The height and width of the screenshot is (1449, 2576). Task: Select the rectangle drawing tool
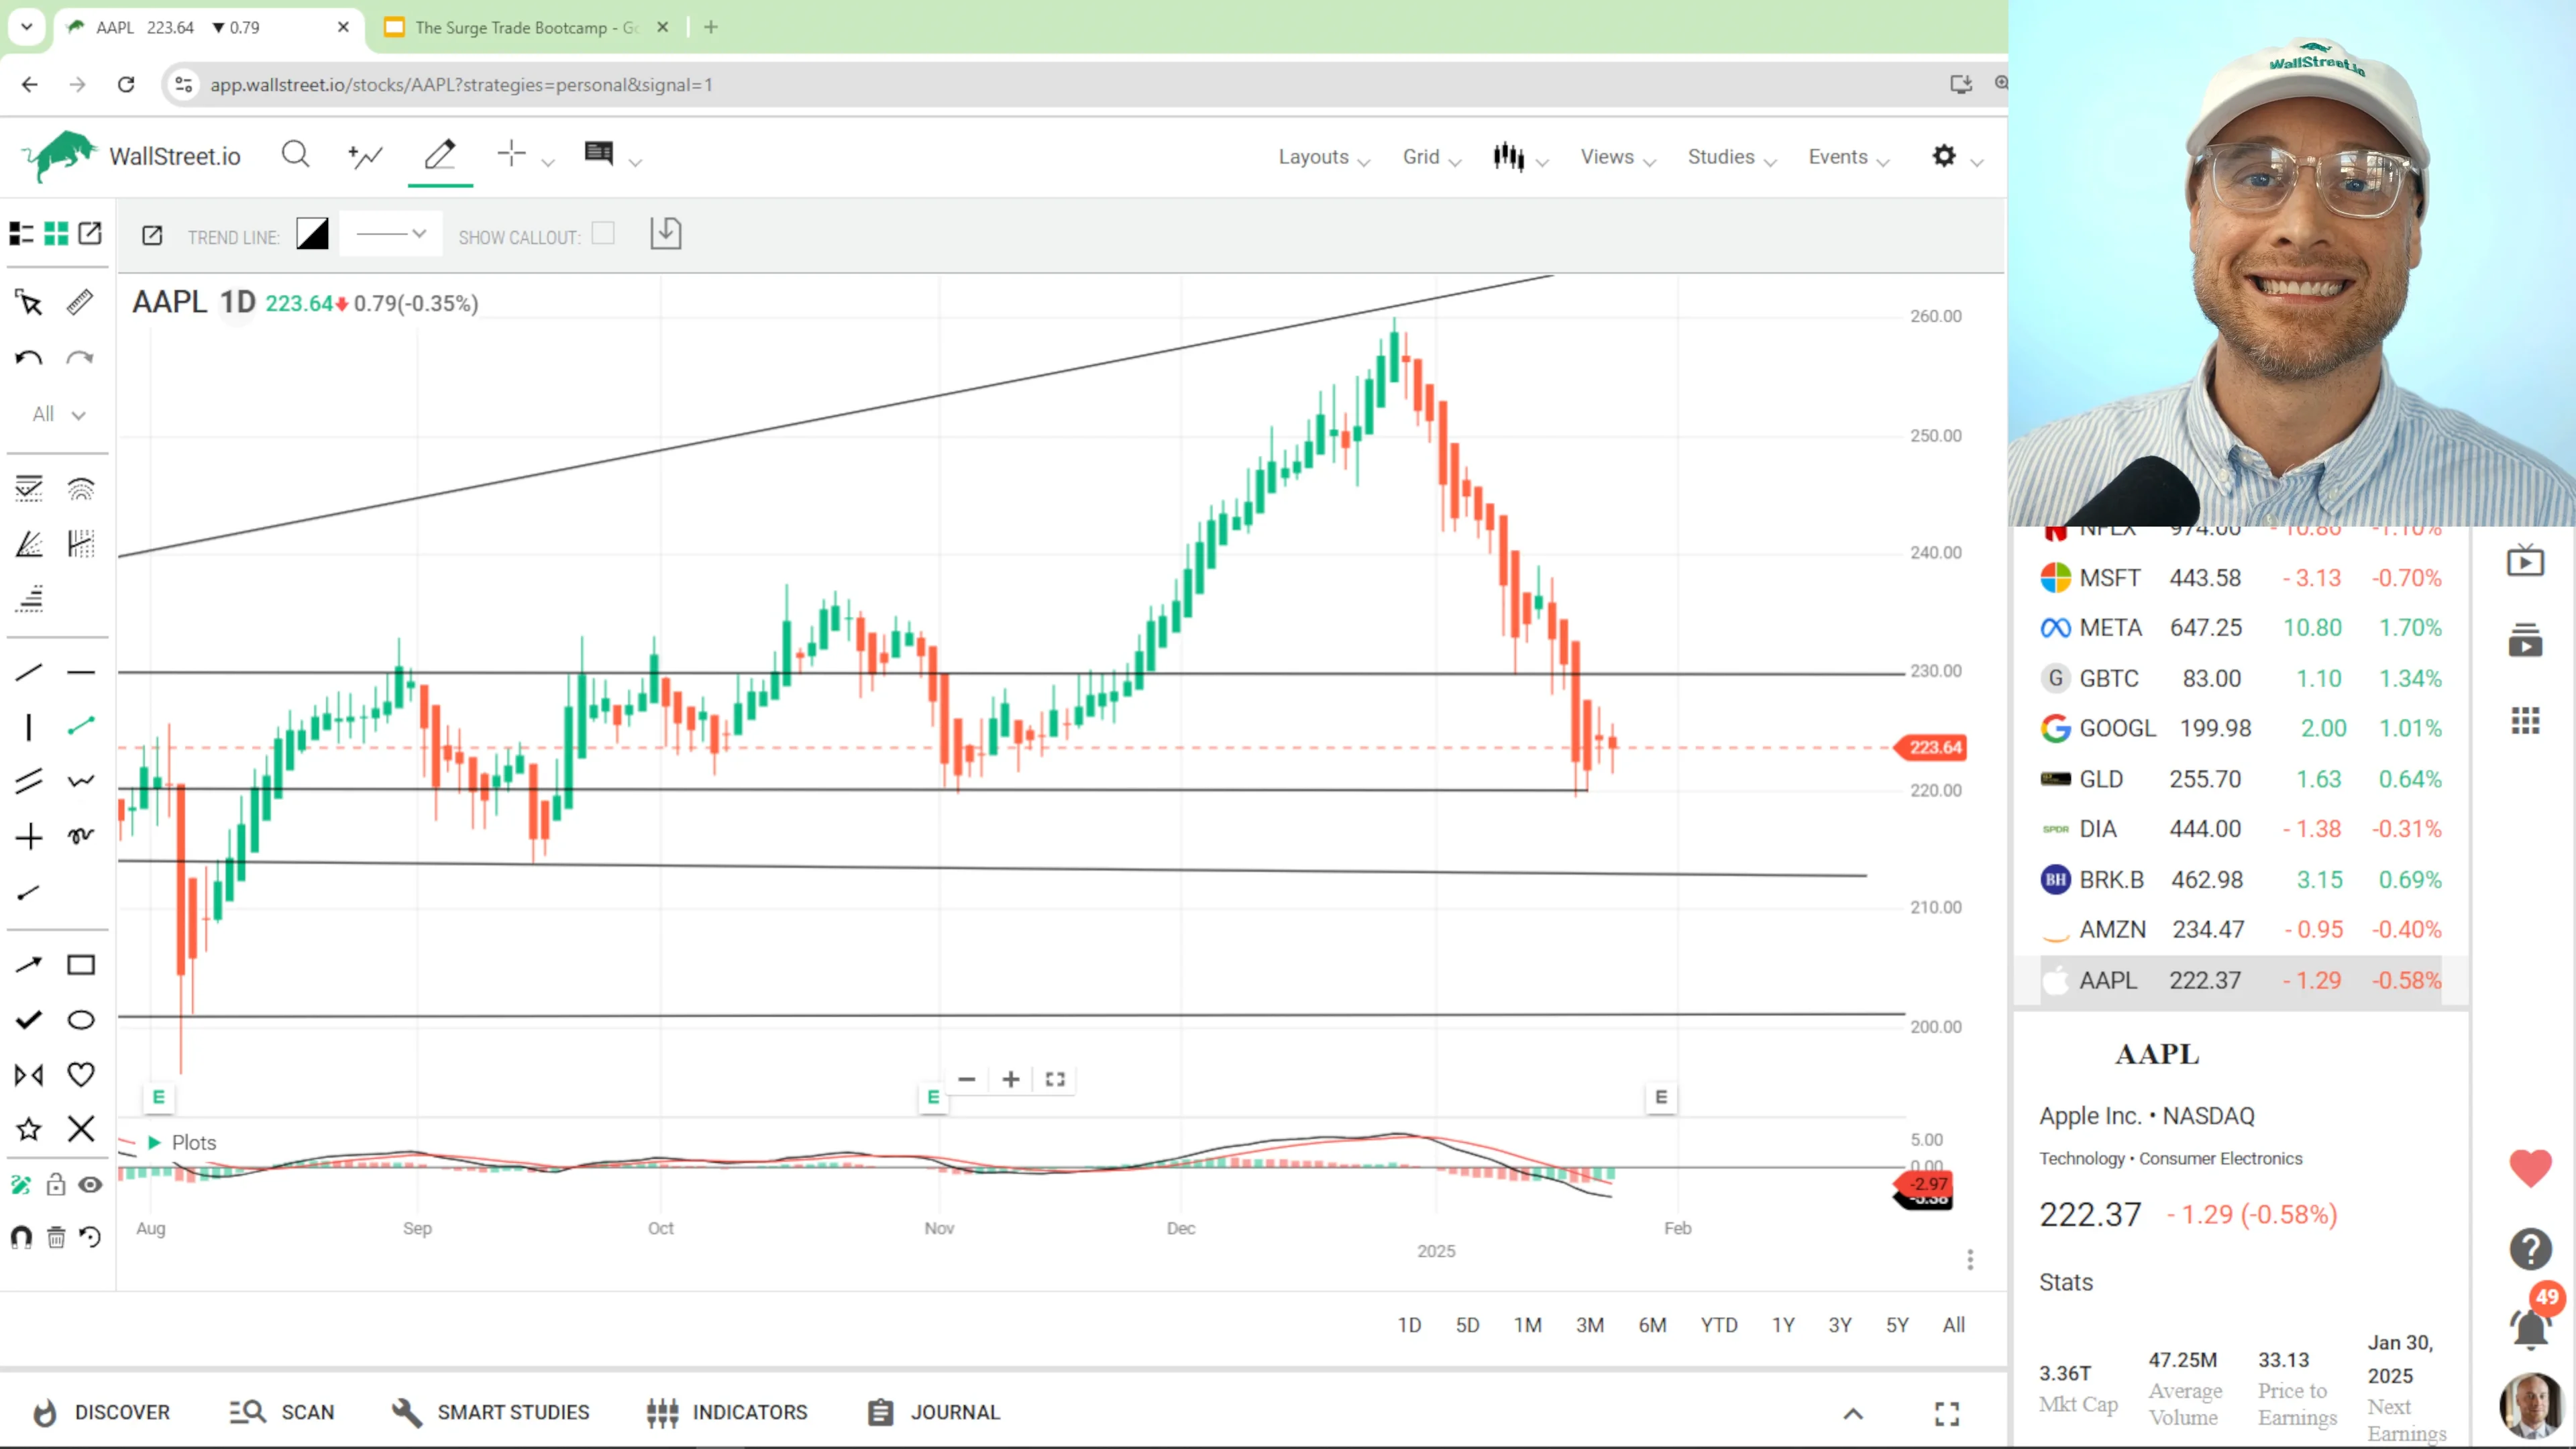(x=80, y=964)
